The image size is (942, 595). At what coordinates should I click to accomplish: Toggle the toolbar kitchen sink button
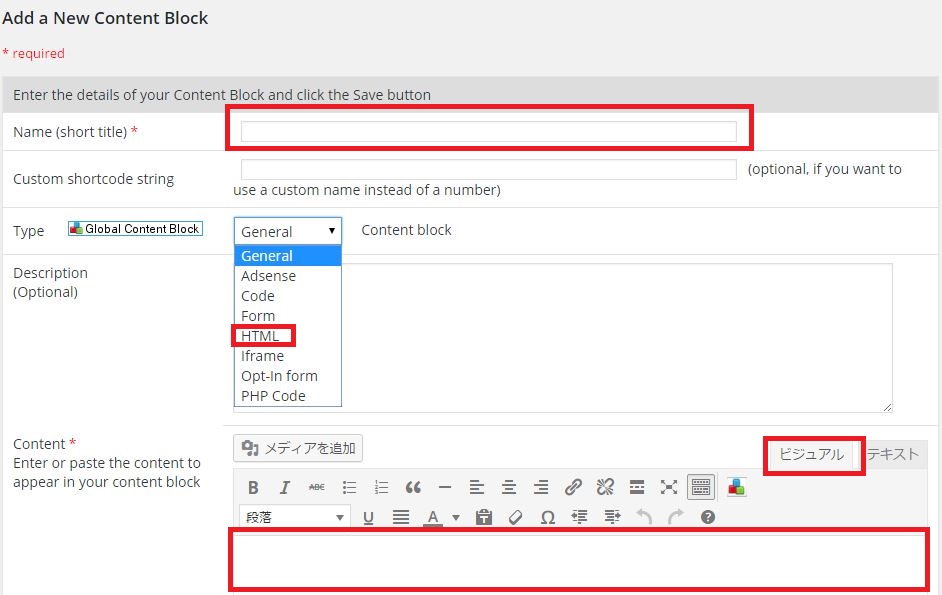point(701,487)
